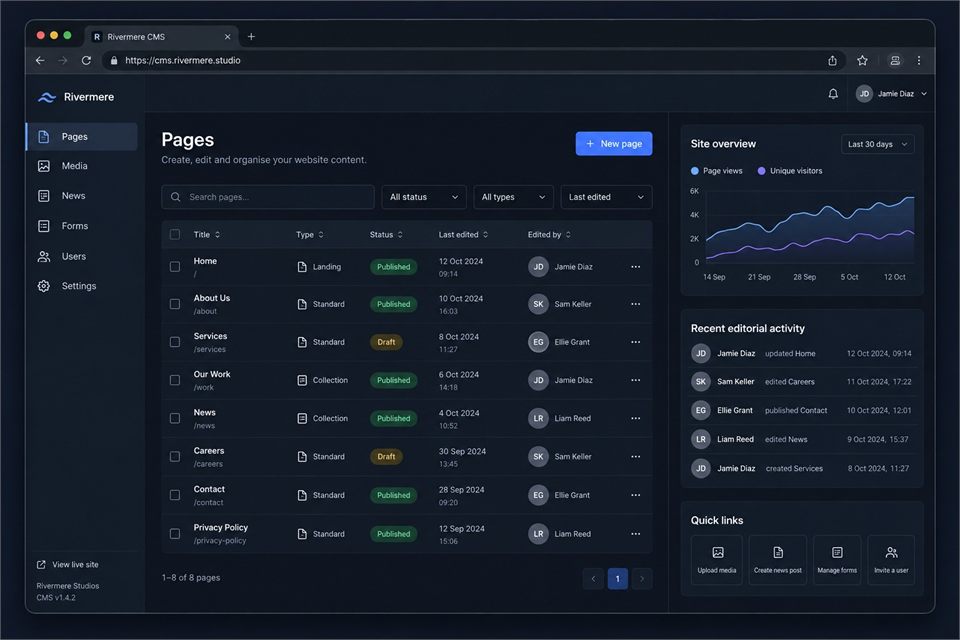Open row actions menu for Privacy Policy

click(636, 533)
